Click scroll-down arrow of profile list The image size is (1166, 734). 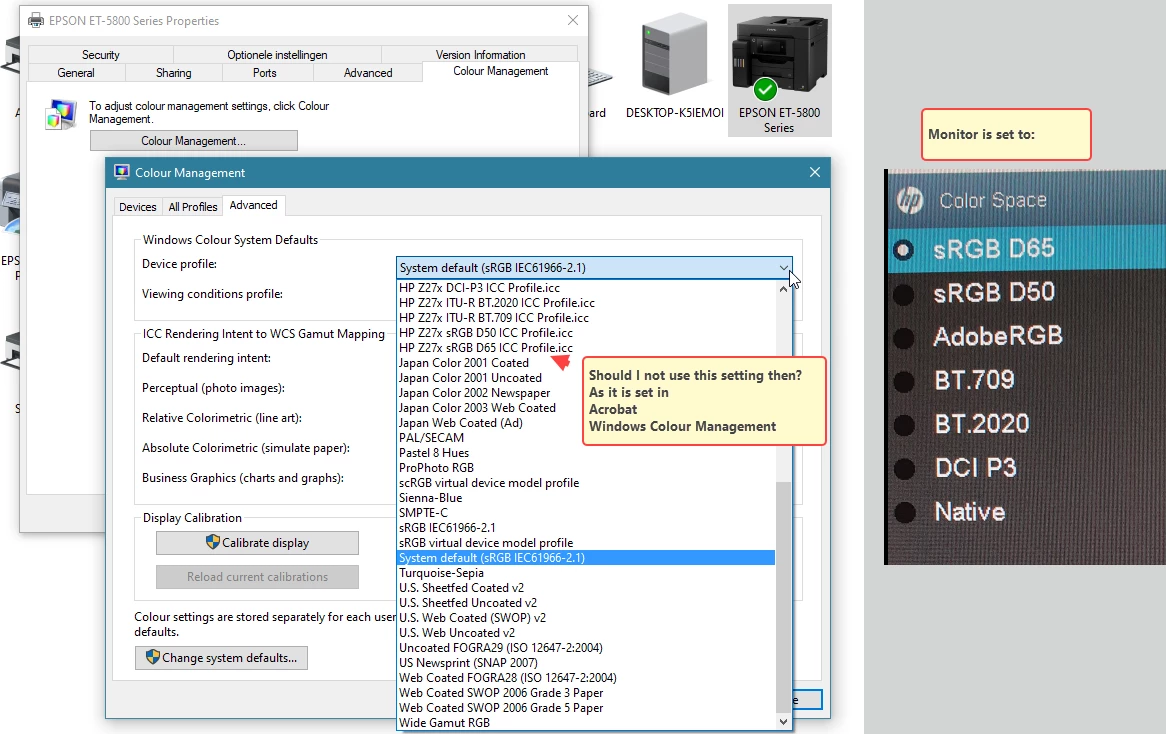pos(783,721)
